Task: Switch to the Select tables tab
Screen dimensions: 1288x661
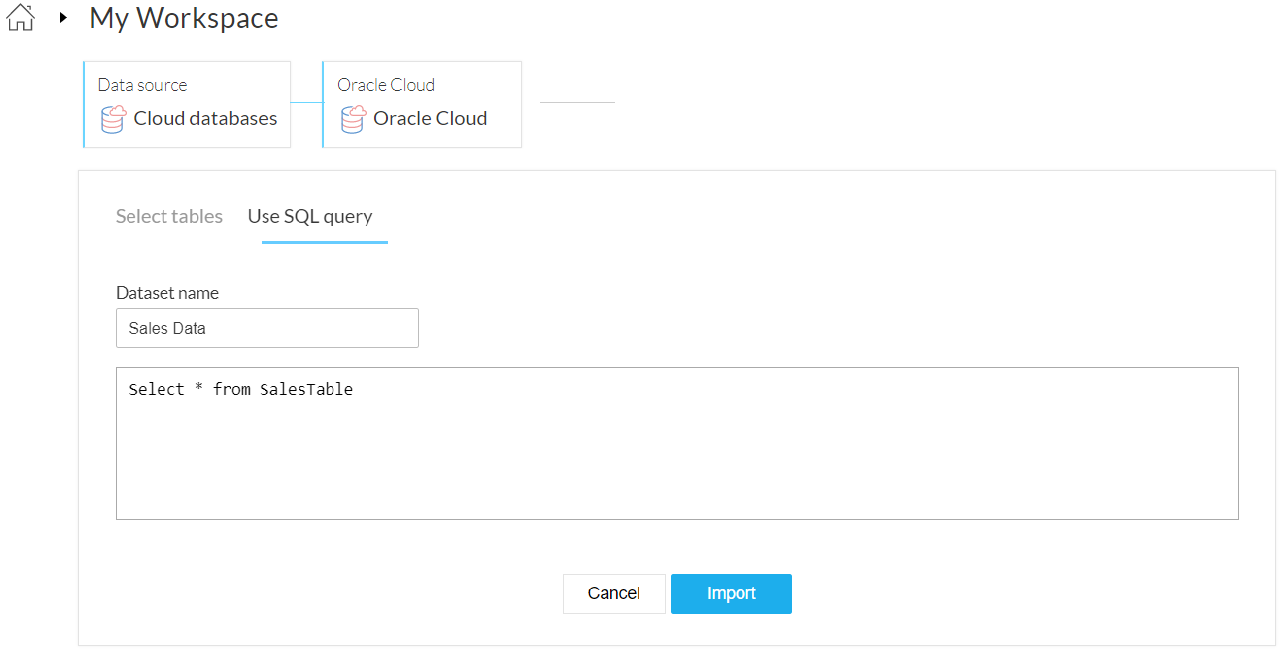Action: [x=169, y=216]
